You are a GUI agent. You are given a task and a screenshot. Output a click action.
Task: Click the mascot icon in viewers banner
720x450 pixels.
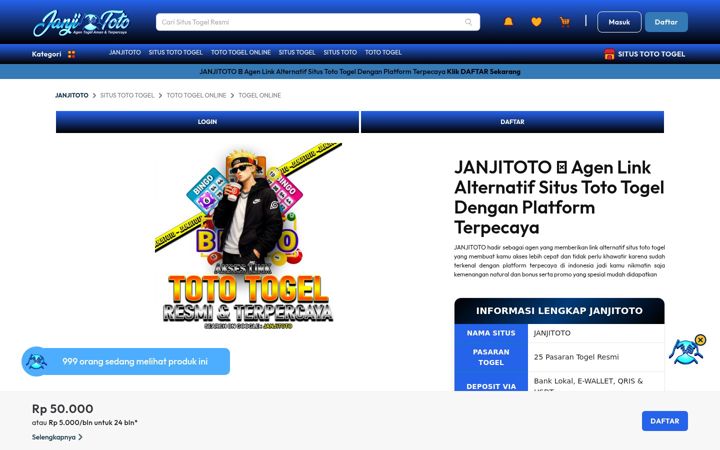click(x=36, y=361)
